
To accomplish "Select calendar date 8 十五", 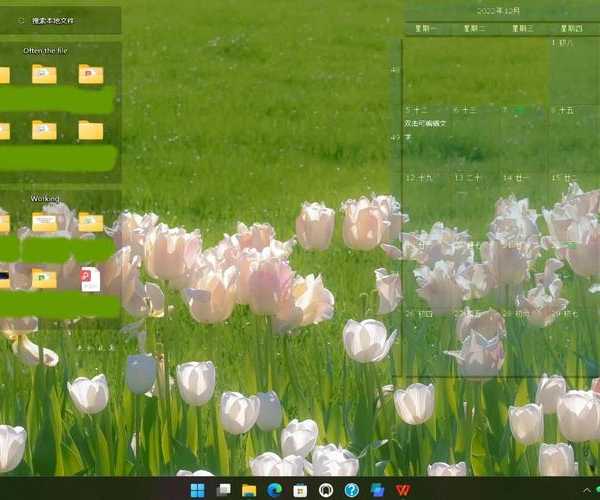I will (562, 110).
